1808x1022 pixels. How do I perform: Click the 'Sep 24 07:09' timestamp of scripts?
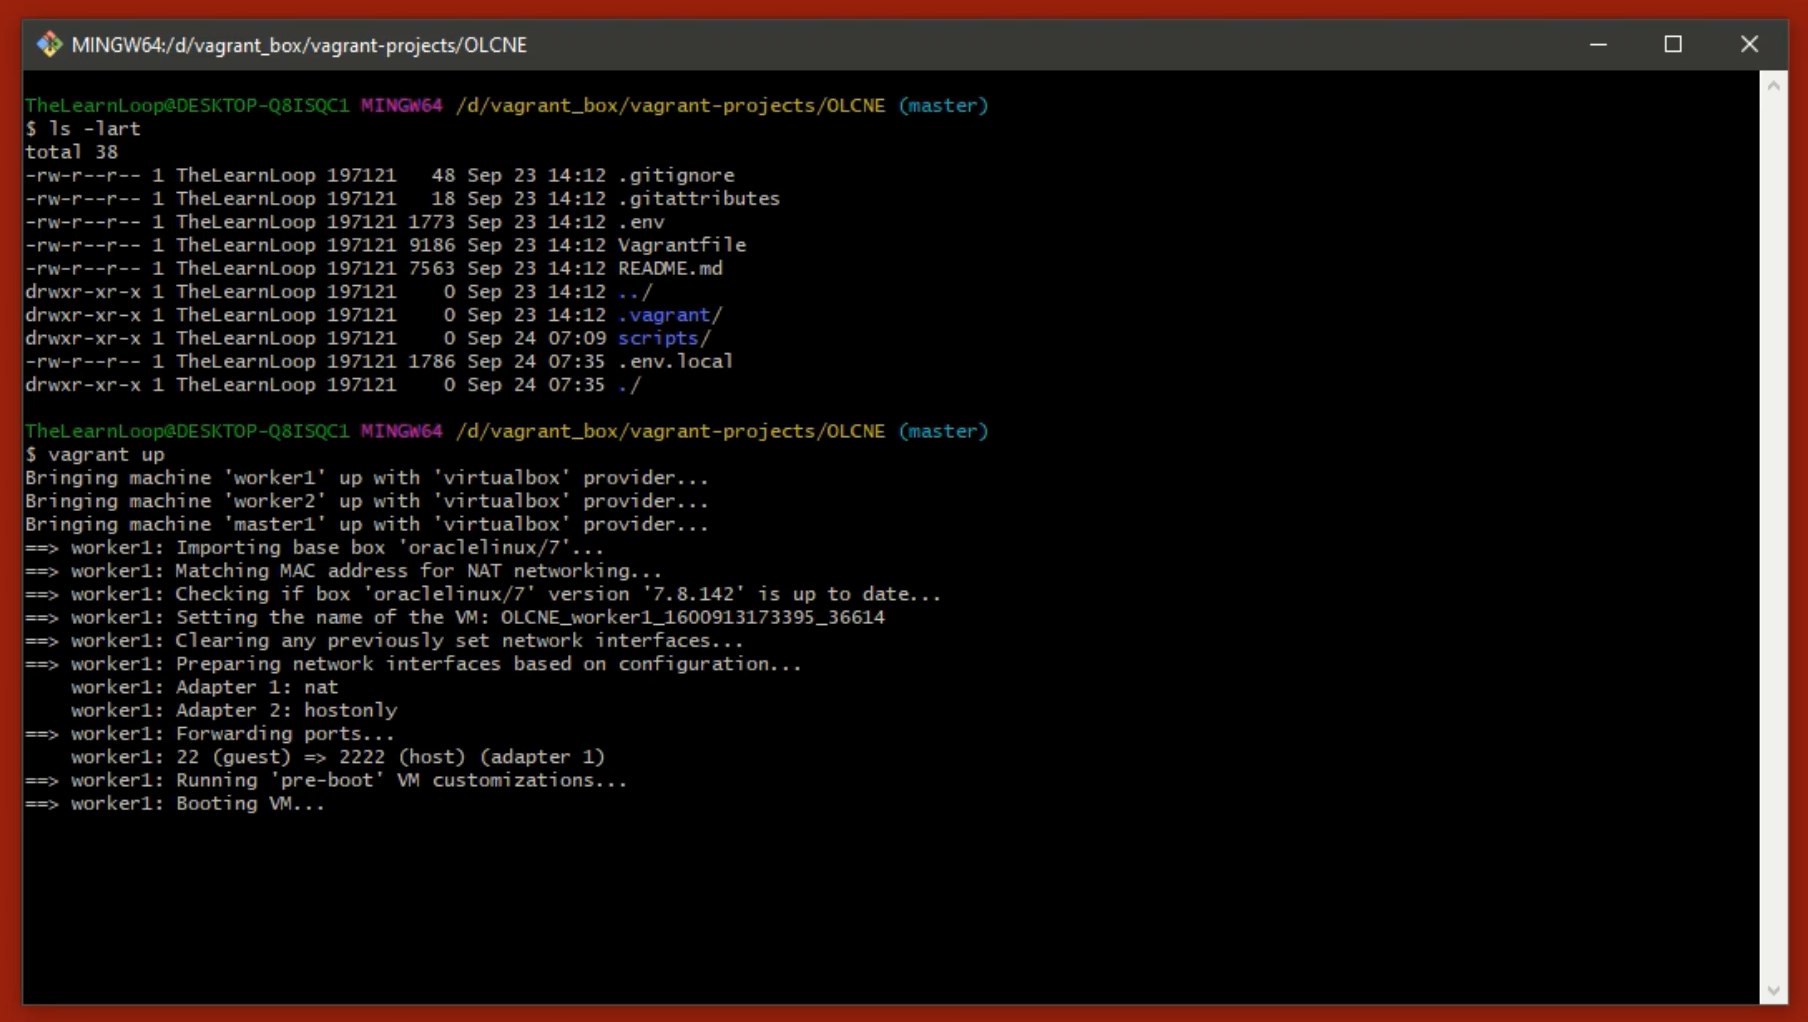(536, 338)
